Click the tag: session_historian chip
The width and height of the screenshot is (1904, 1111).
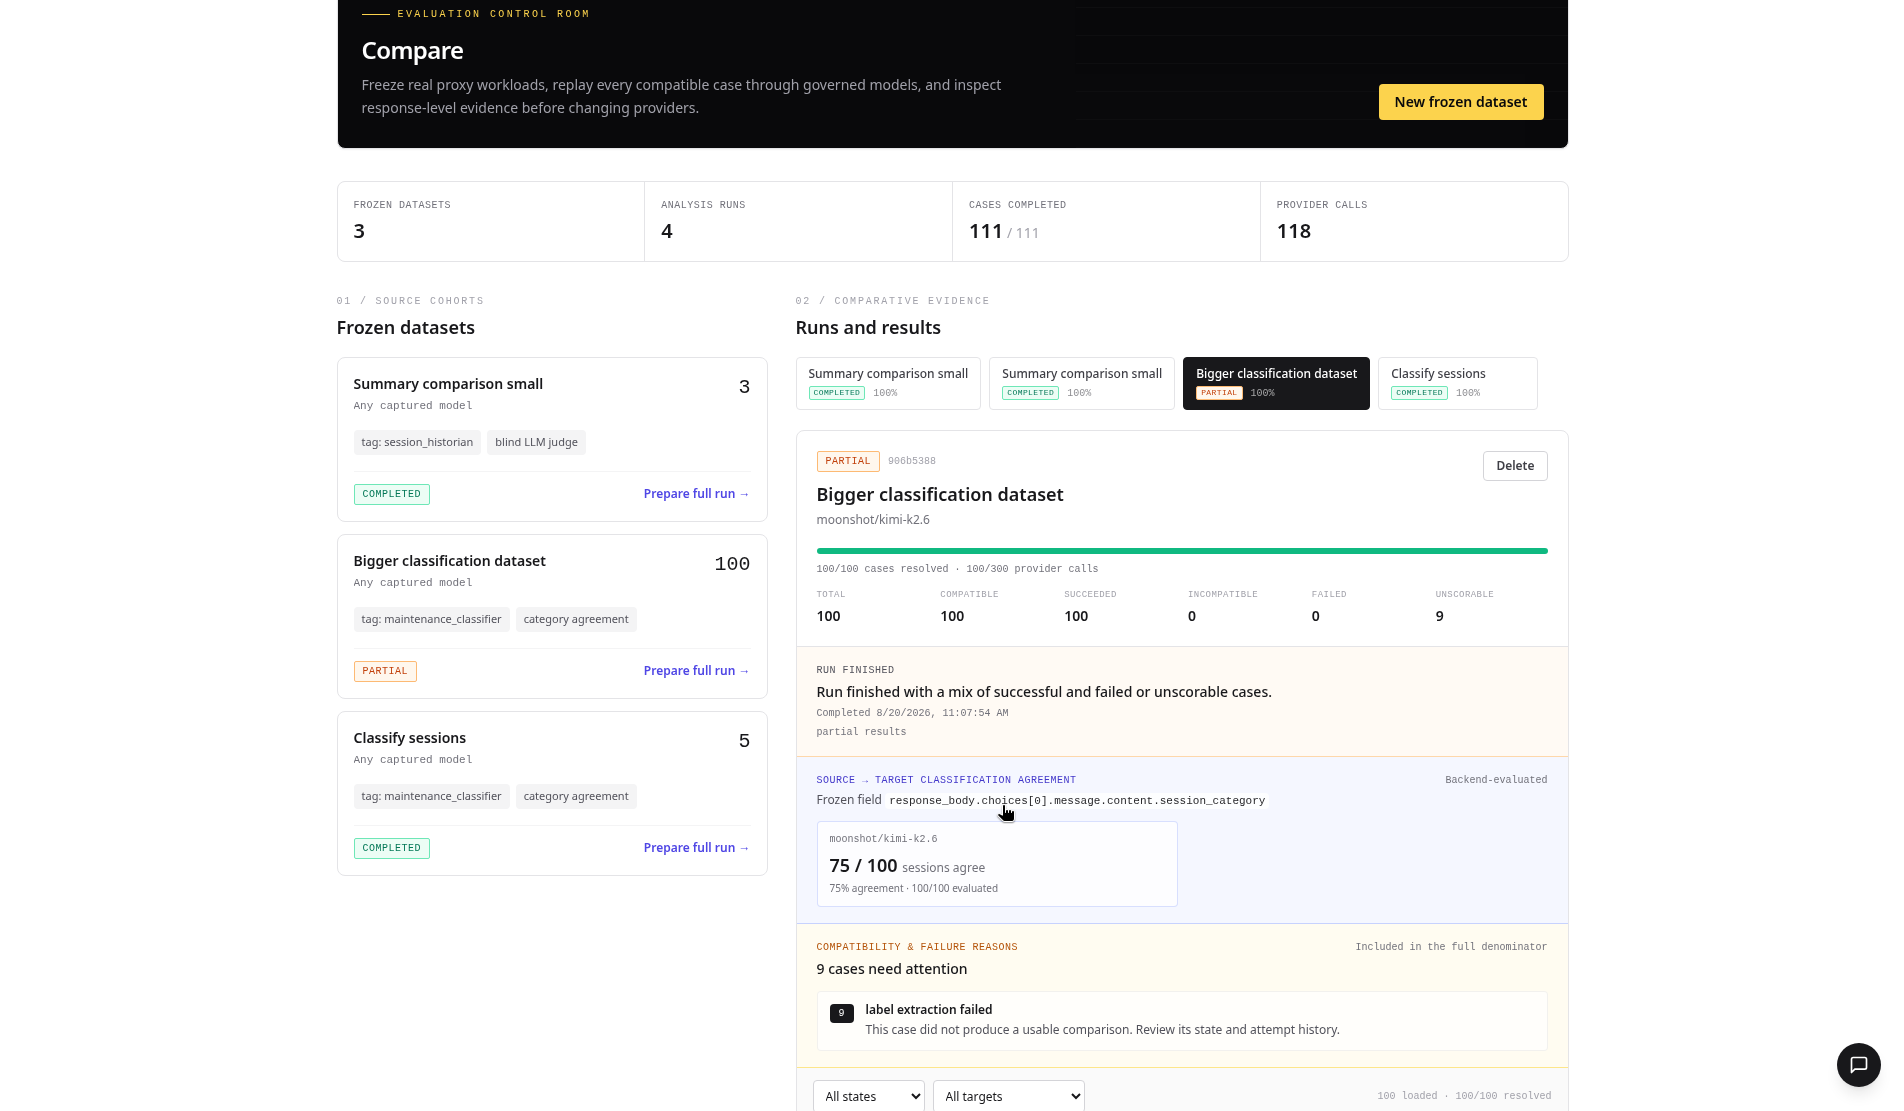[x=417, y=442]
